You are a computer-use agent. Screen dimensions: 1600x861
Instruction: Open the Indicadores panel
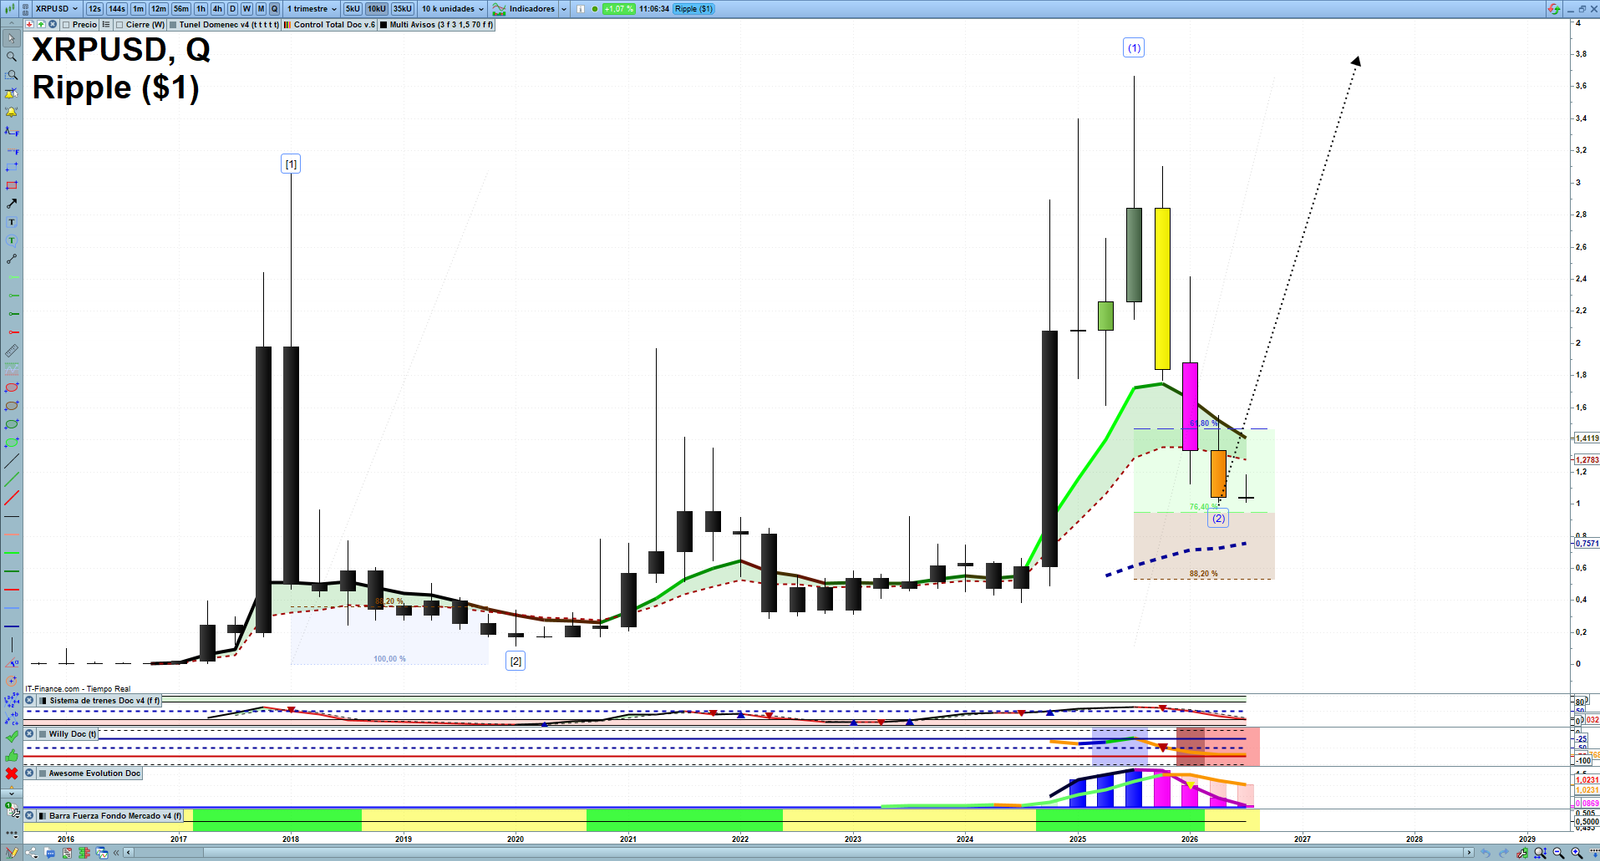(x=523, y=9)
